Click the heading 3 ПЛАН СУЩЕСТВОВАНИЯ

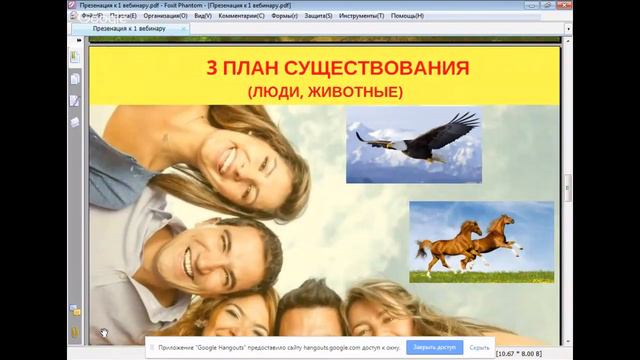[338, 68]
